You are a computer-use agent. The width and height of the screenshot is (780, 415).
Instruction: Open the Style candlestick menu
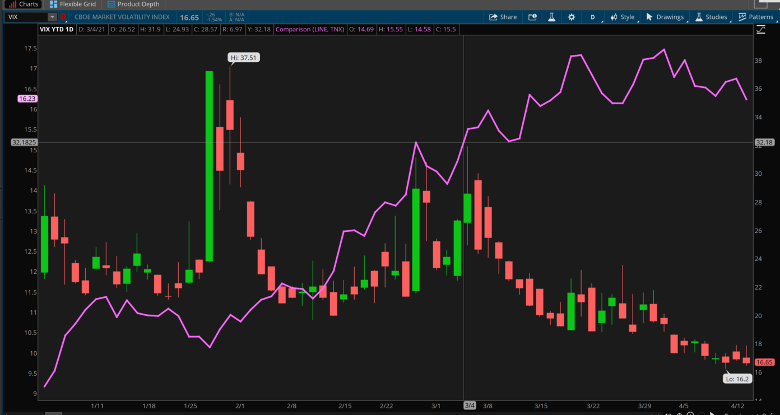point(623,17)
